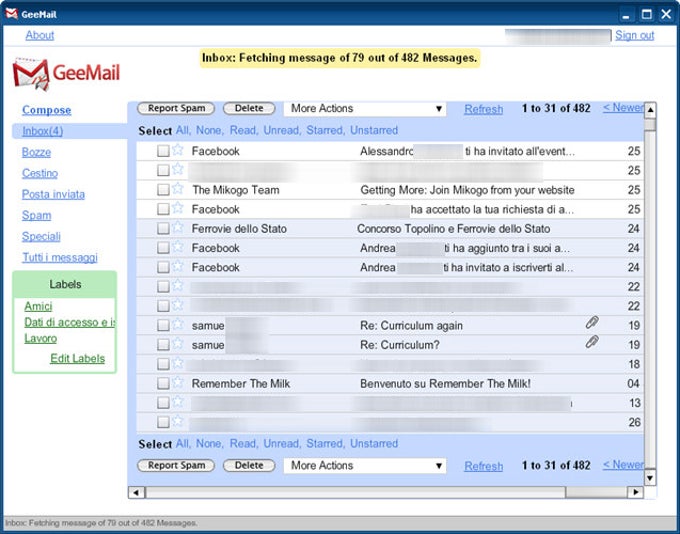
Task: Open the top More Actions dropdown
Action: [x=365, y=108]
